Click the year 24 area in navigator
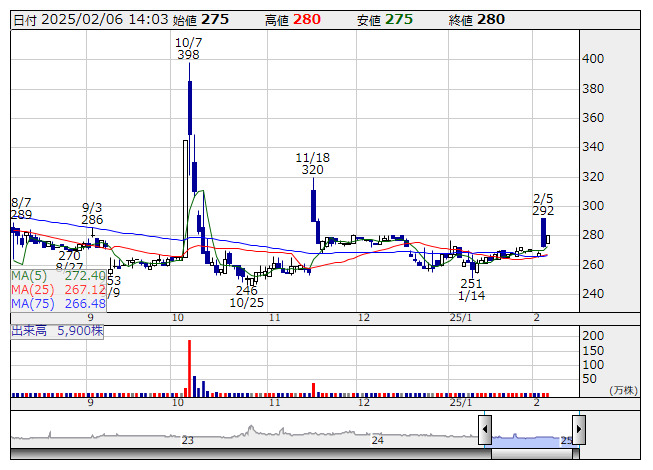Viewport: 653px width, 470px height. pyautogui.click(x=377, y=439)
